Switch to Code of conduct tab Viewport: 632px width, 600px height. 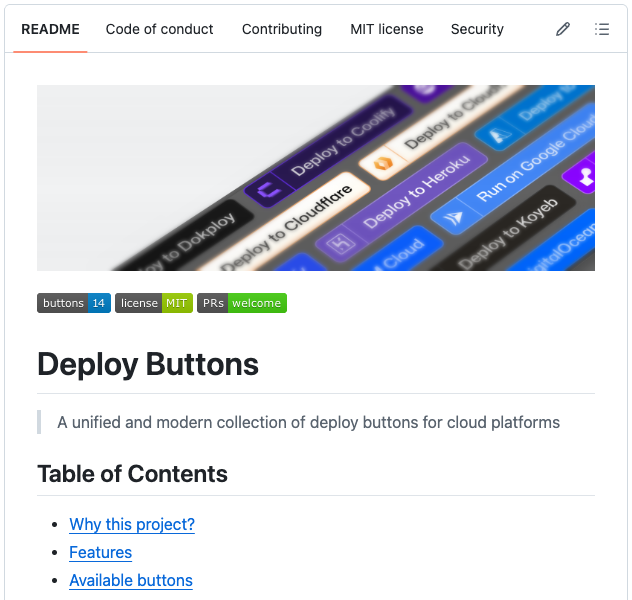[x=159, y=29]
